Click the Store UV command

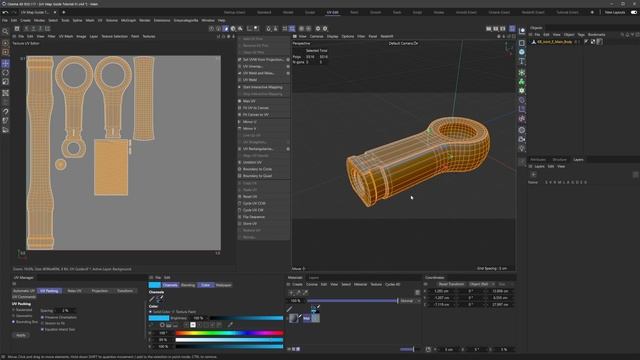click(250, 224)
